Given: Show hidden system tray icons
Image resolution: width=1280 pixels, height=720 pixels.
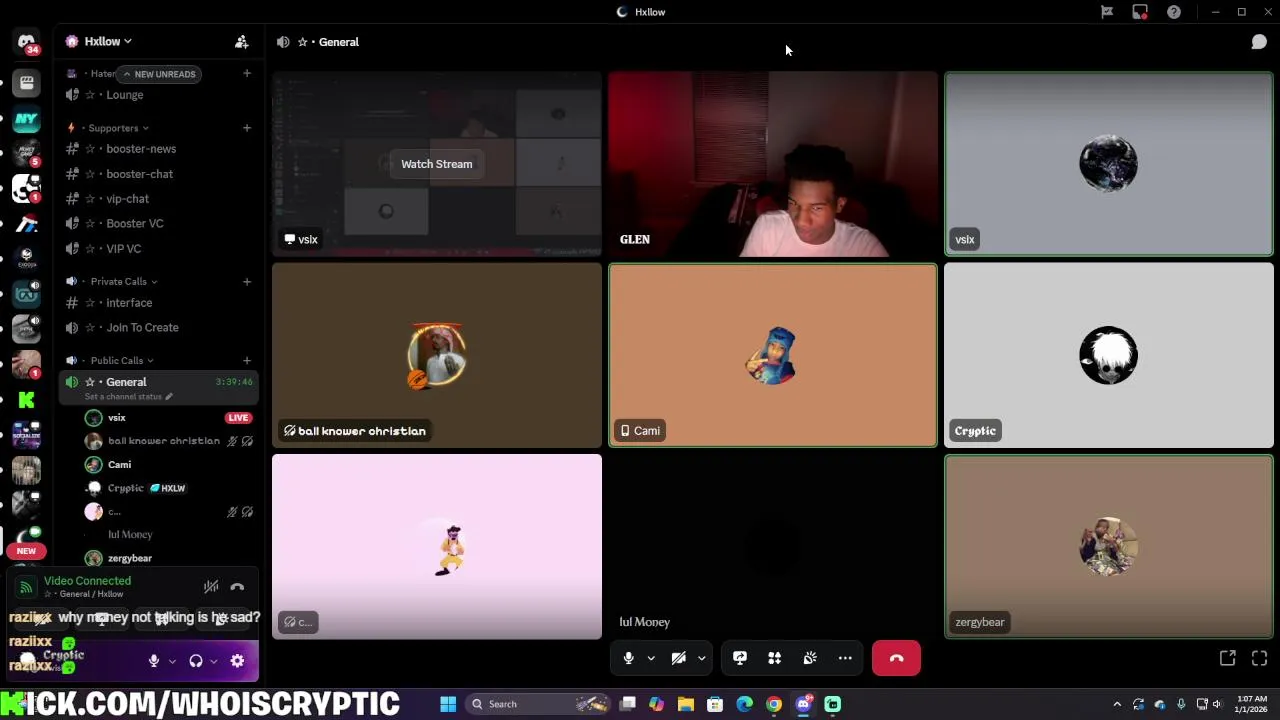Looking at the screenshot, I should pyautogui.click(x=1117, y=704).
